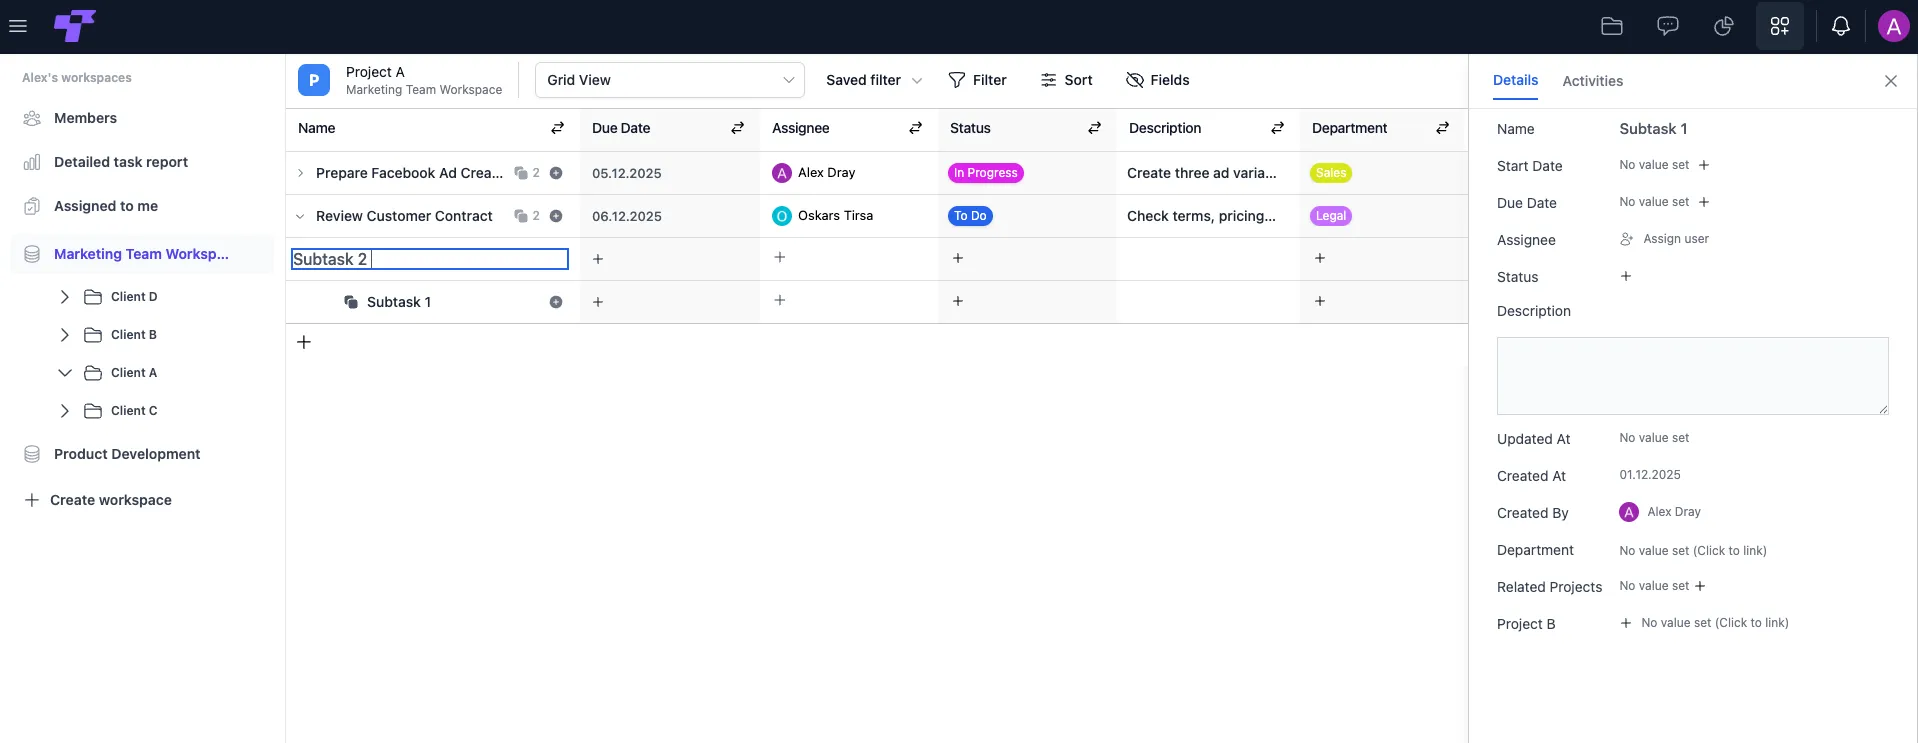This screenshot has height=743, width=1918.
Task: Click the Filter button
Action: pos(978,80)
